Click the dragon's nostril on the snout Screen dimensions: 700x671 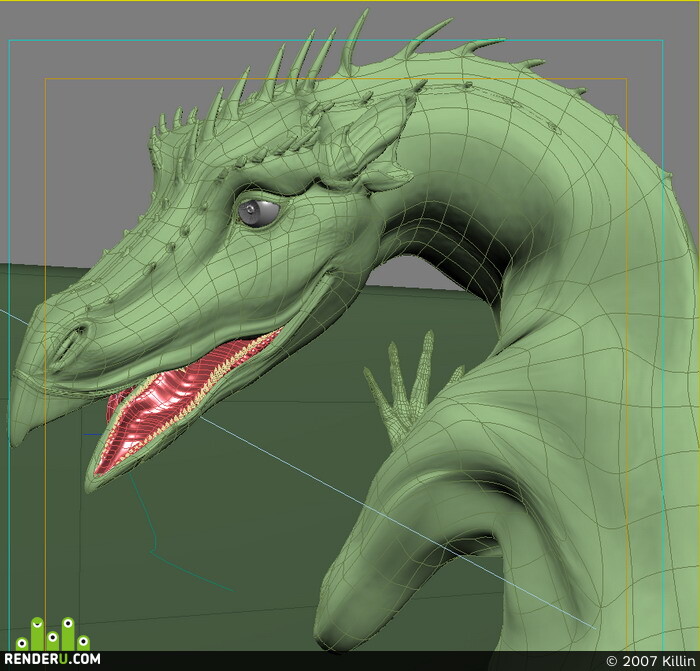pyautogui.click(x=71, y=342)
